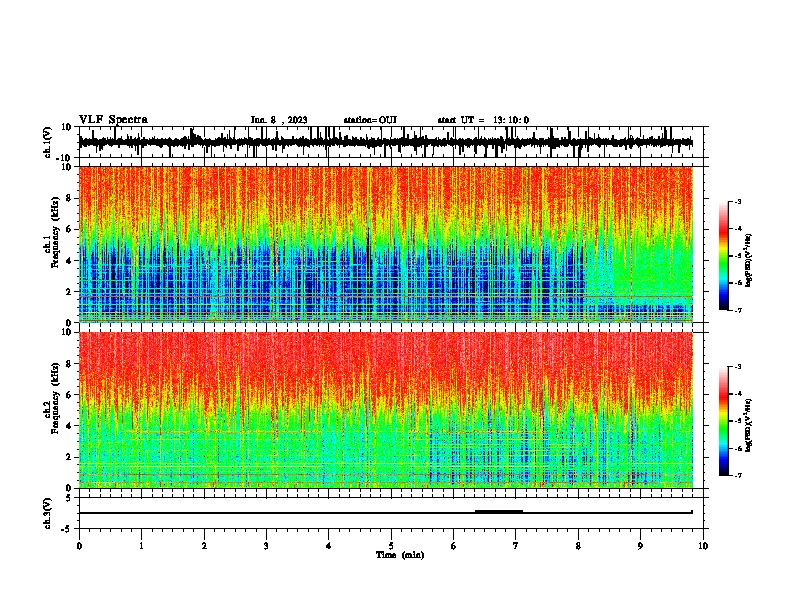792x612 pixels.
Task: Click the ch.1 log PSD color scale bar
Action: (724, 256)
